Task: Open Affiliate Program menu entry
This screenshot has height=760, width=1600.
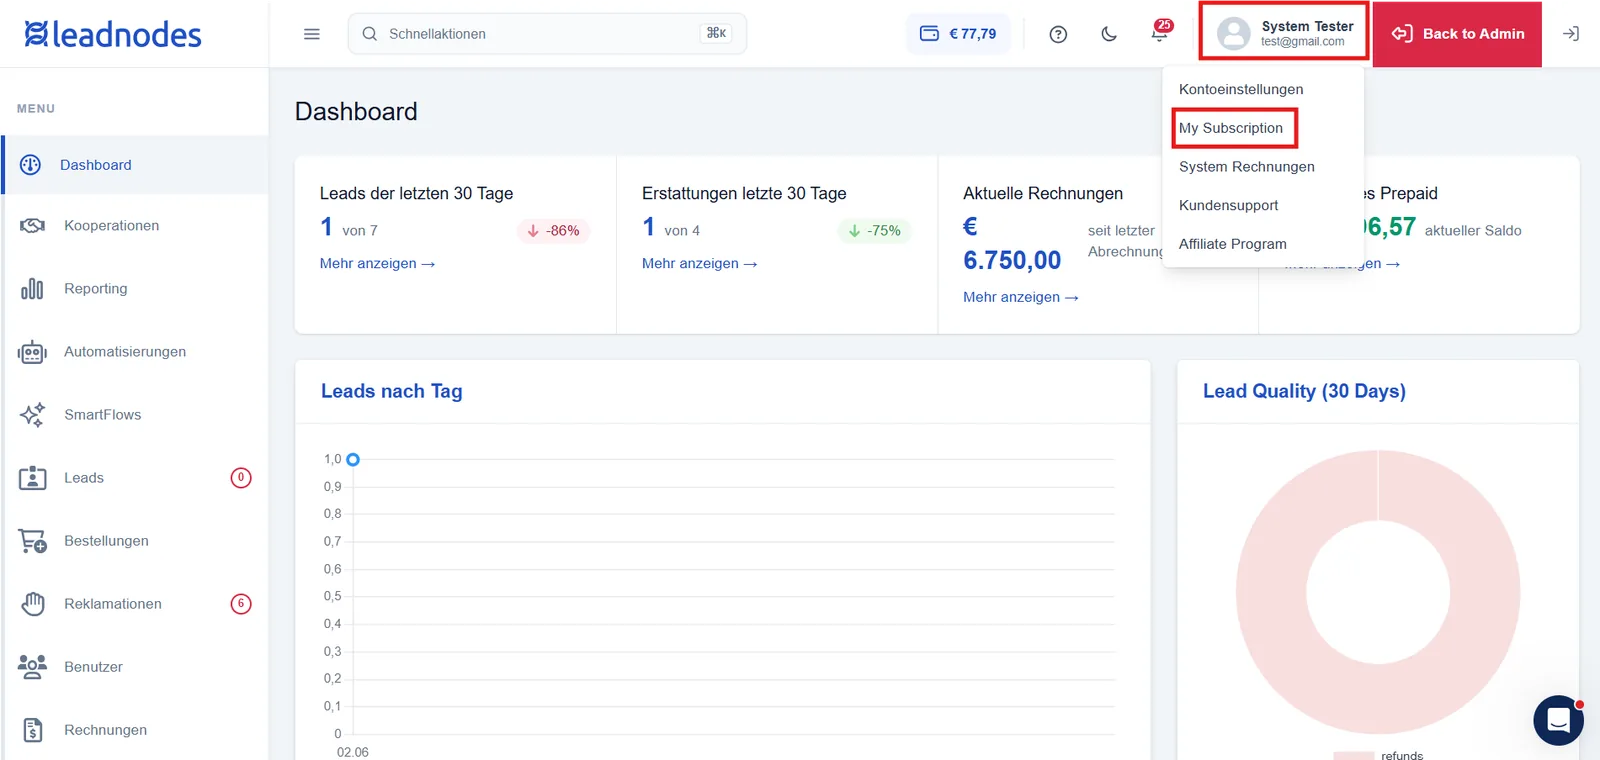Action: [1233, 244]
